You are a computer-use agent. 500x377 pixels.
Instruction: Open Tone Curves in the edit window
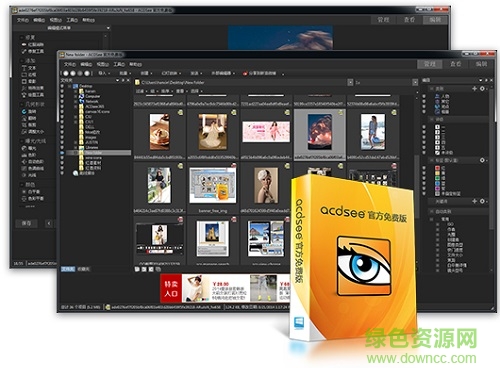click(33, 168)
